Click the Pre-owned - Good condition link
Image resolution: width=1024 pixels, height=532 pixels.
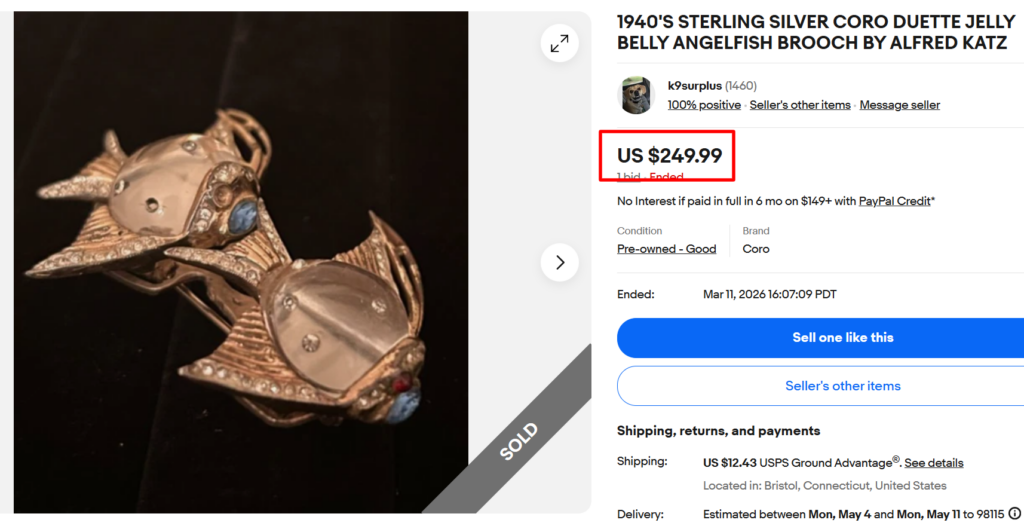click(x=666, y=249)
